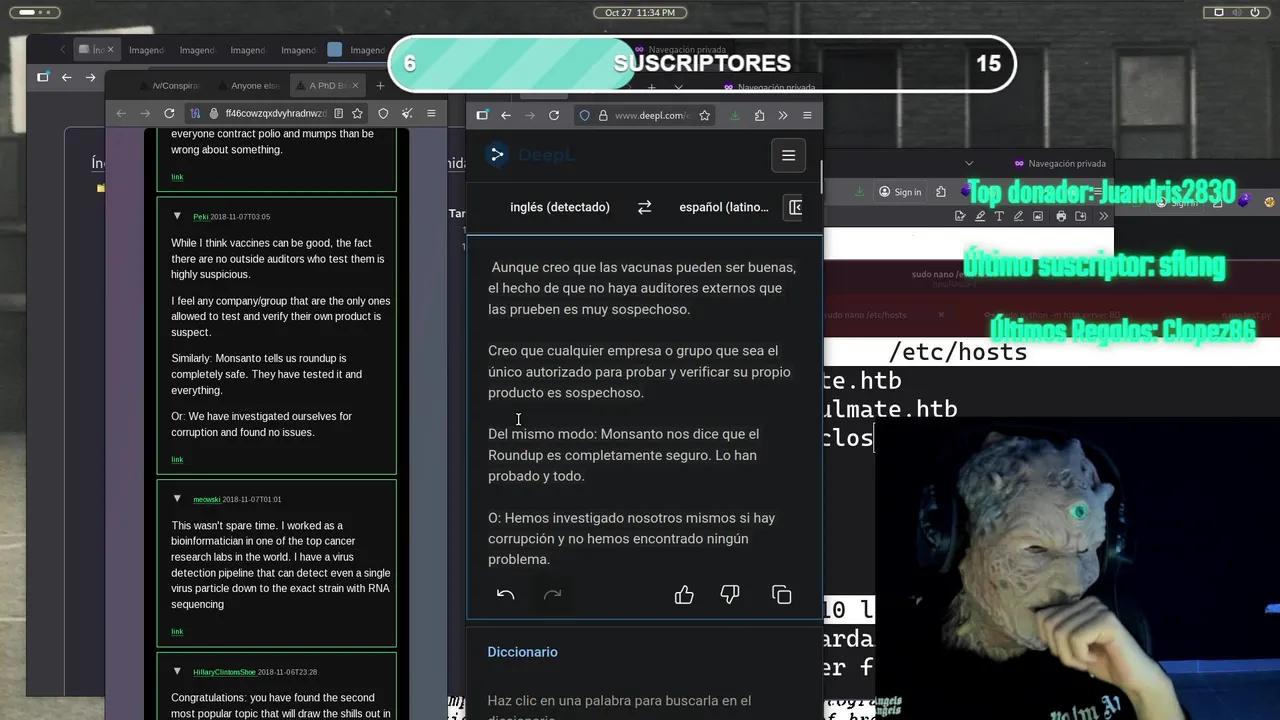Expand the tab list chevron near Navegación privada
The image size is (1280, 720).
[x=968, y=163]
